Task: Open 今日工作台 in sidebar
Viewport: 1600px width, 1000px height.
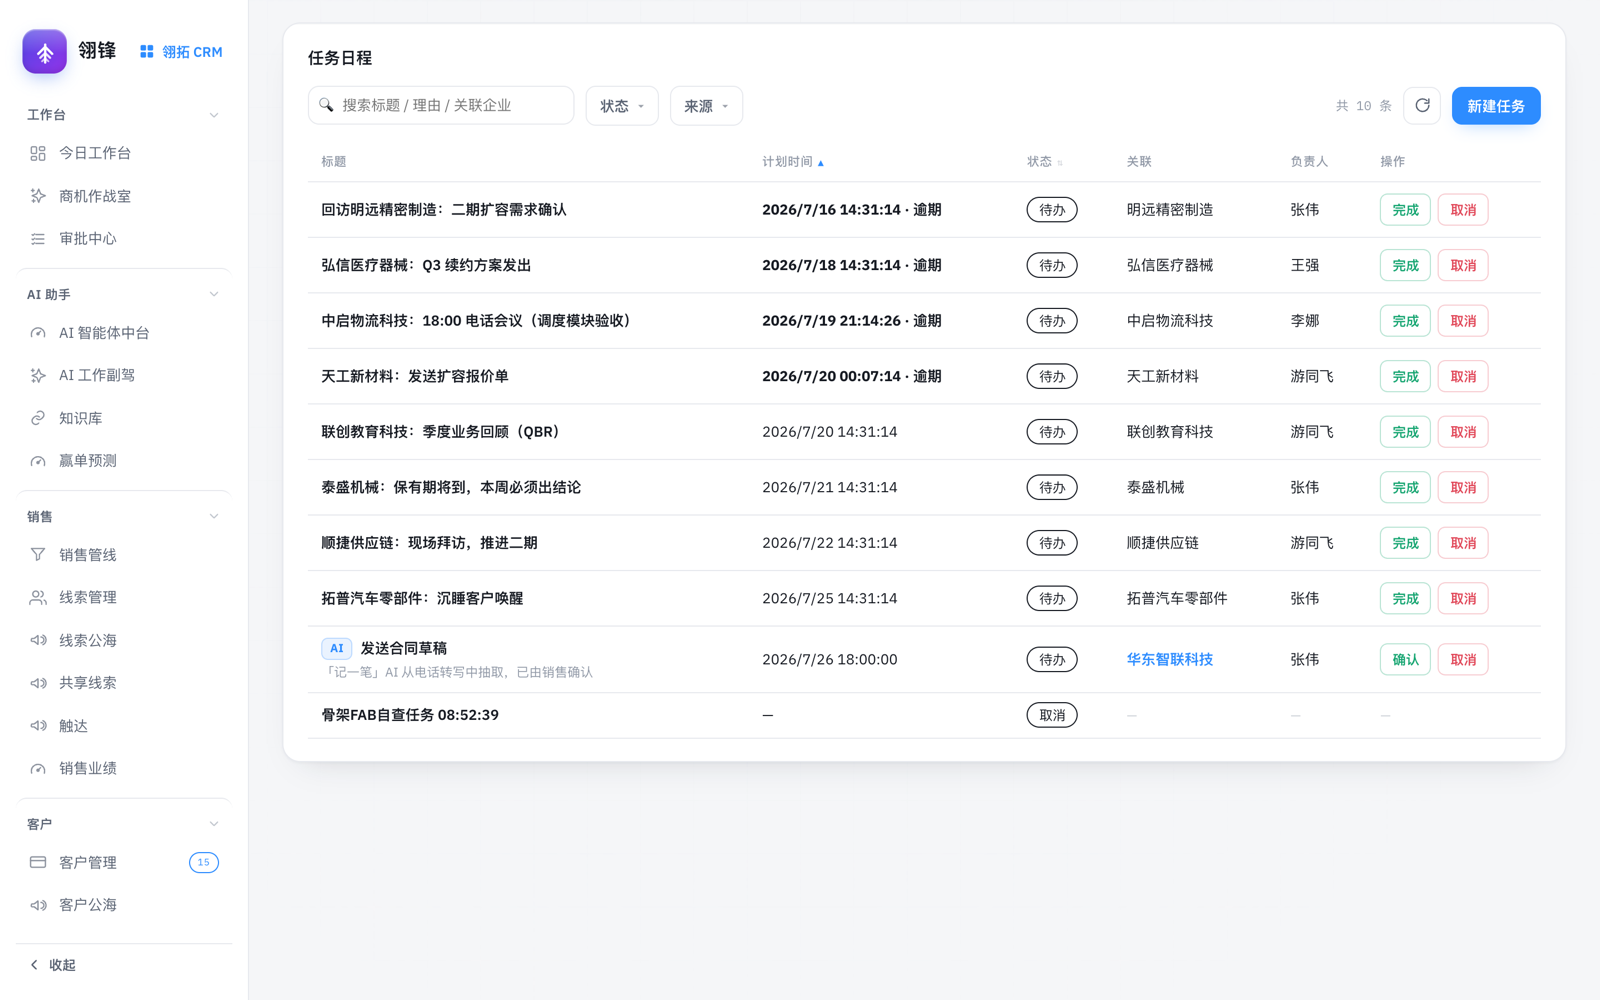Action: pyautogui.click(x=124, y=153)
